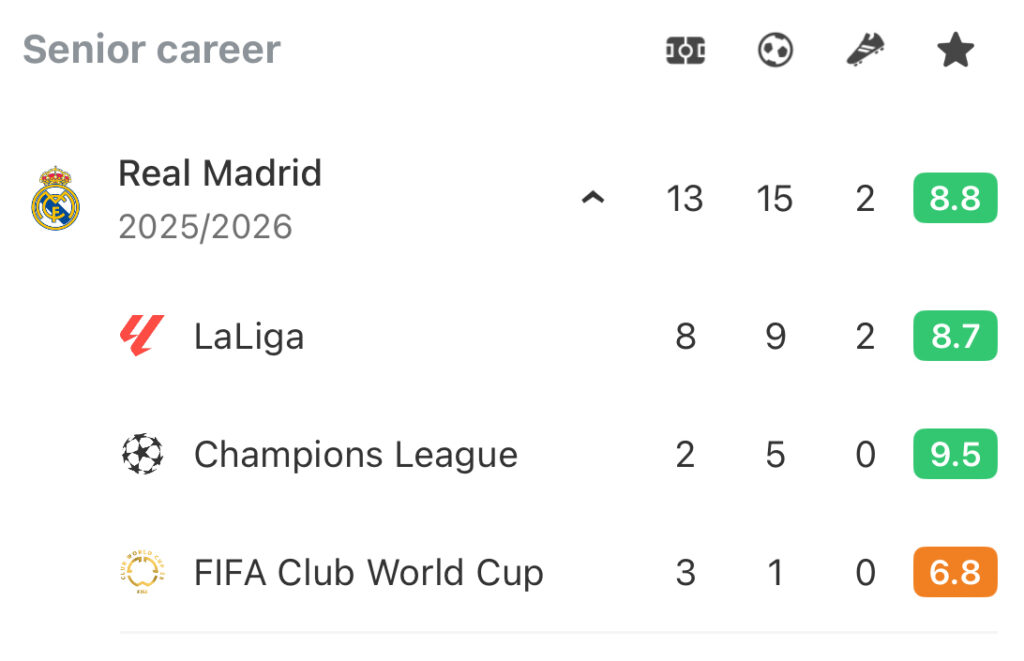
Task: Click the LaLiga logo icon
Action: [142, 337]
